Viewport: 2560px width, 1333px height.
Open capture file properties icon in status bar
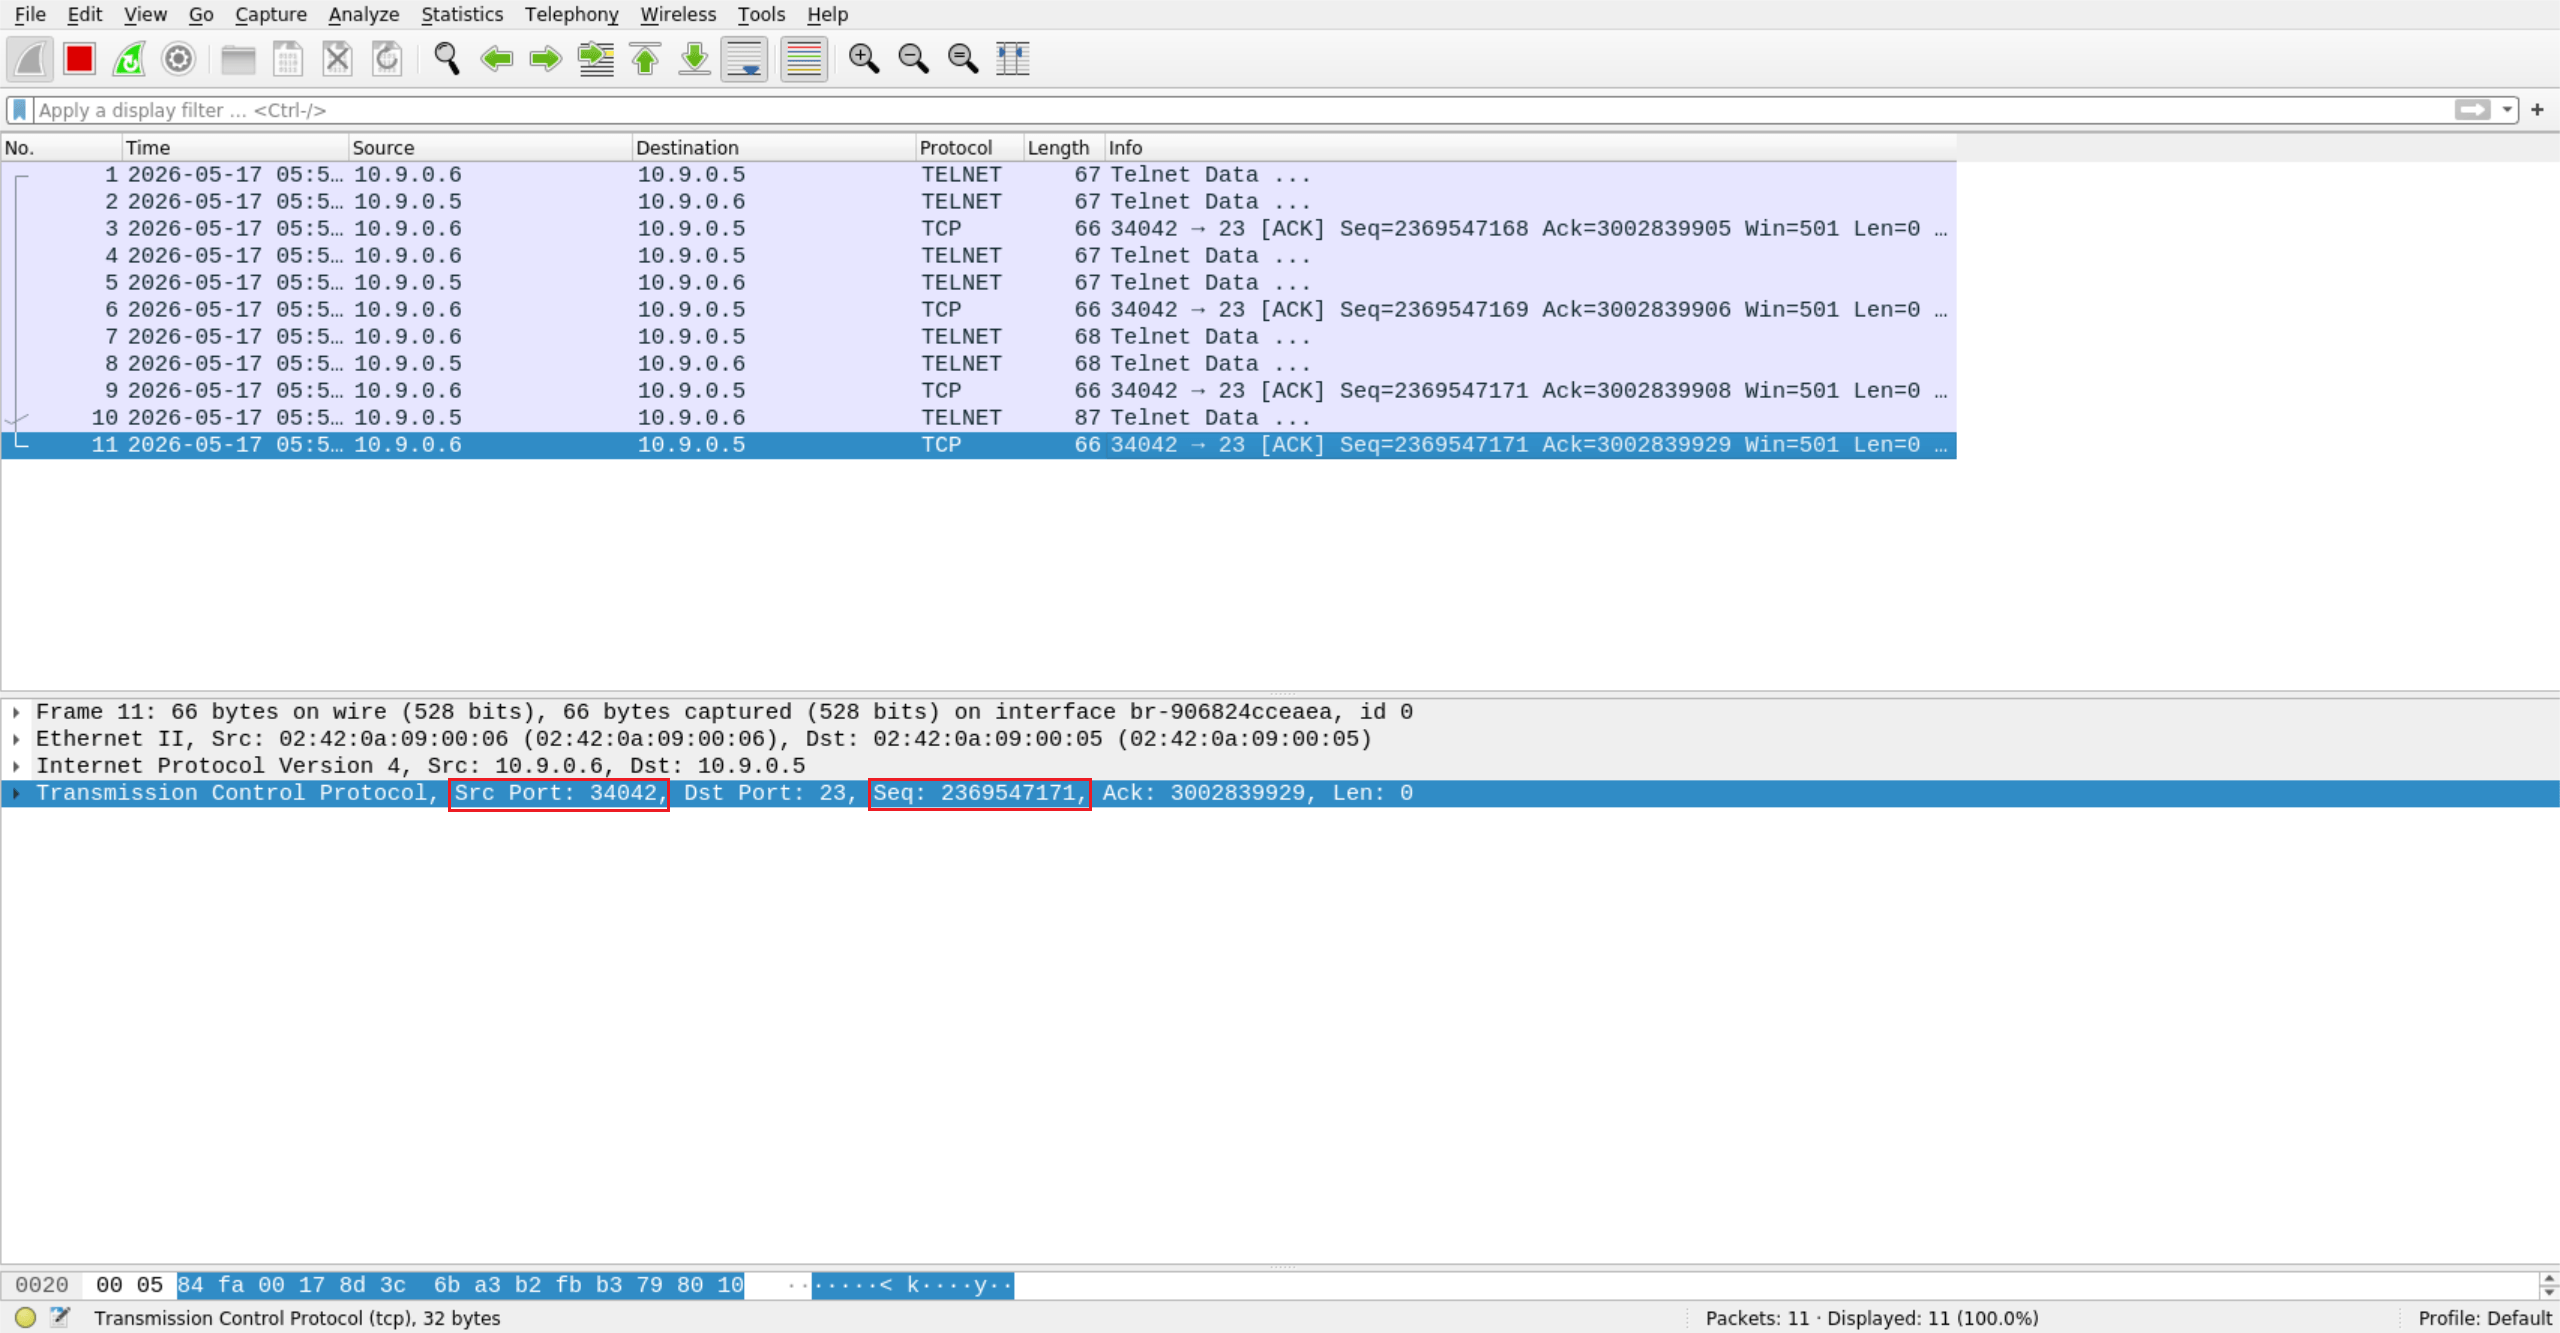(x=60, y=1318)
